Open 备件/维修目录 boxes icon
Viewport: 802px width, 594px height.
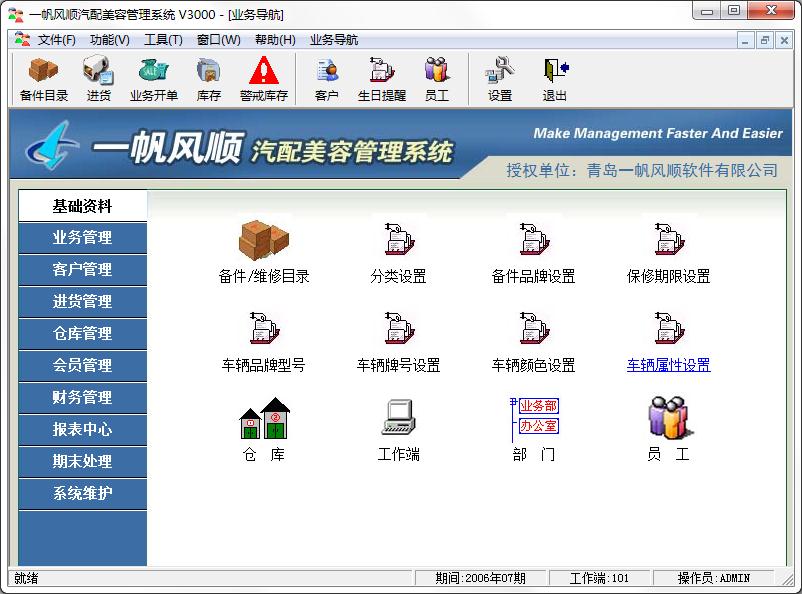[x=264, y=240]
